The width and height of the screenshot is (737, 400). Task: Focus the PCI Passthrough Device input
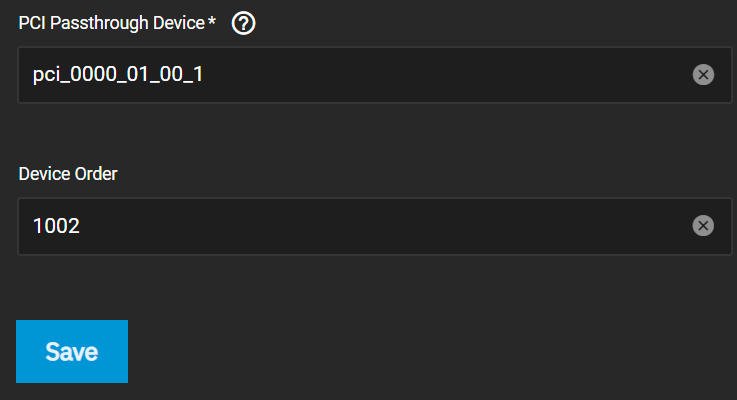(375, 75)
